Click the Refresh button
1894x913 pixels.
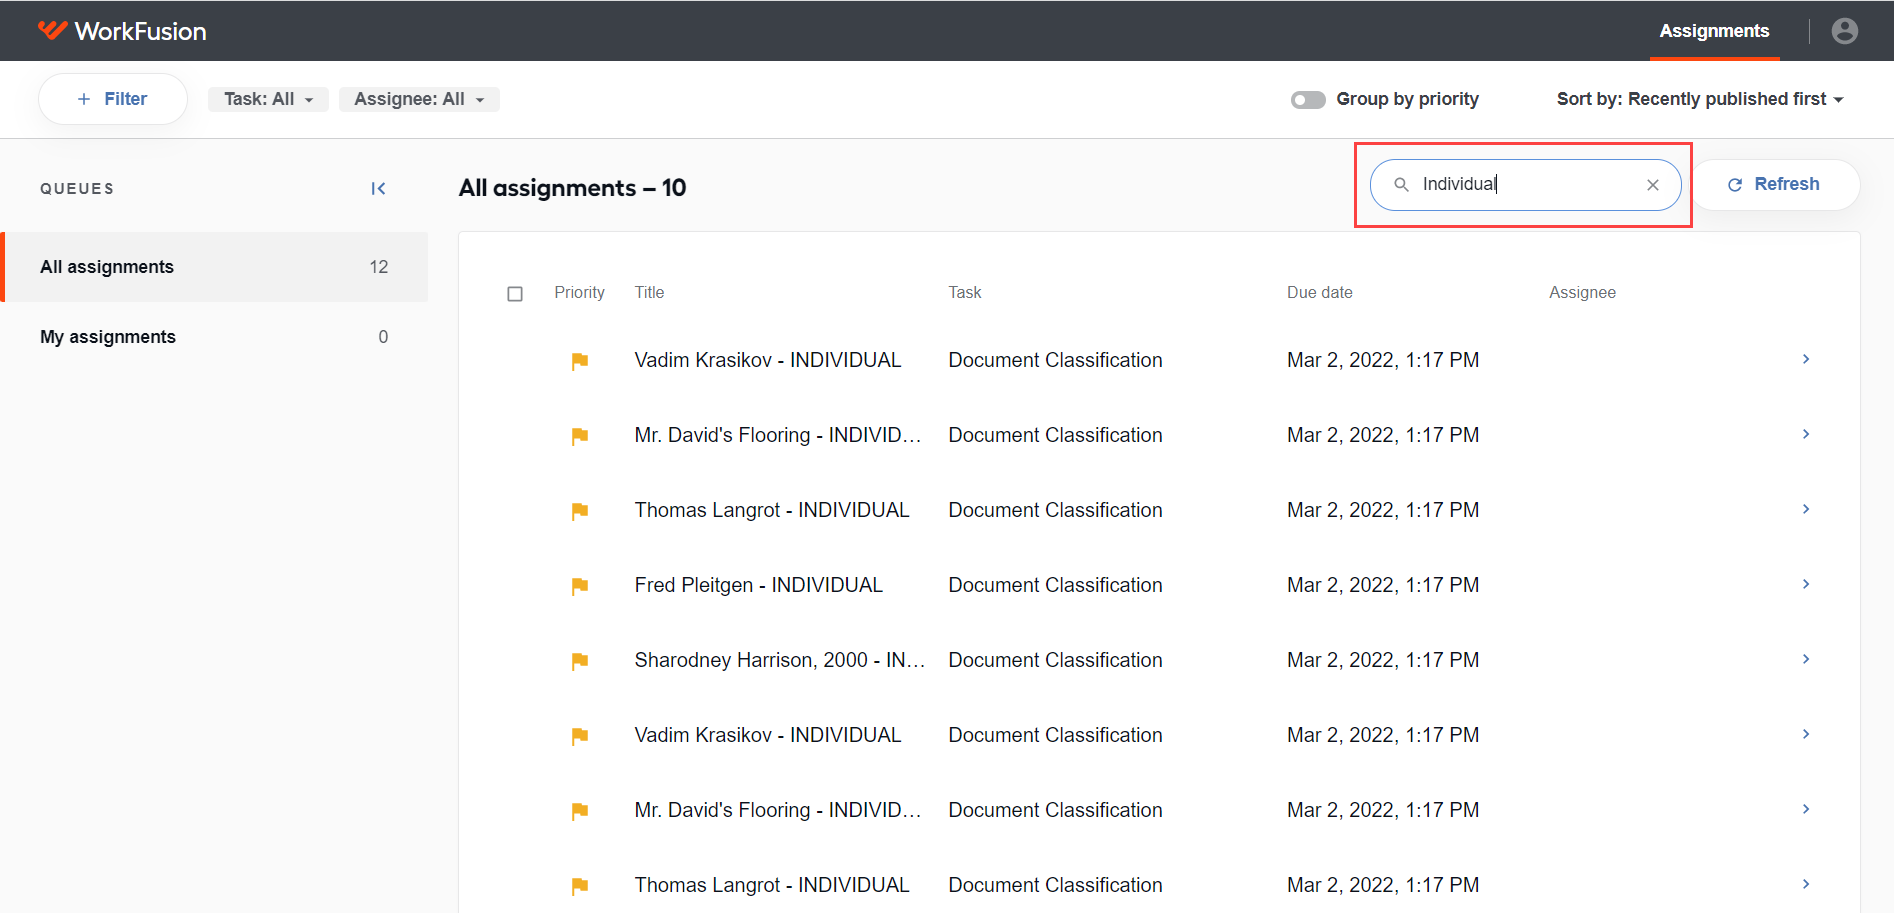tap(1774, 185)
